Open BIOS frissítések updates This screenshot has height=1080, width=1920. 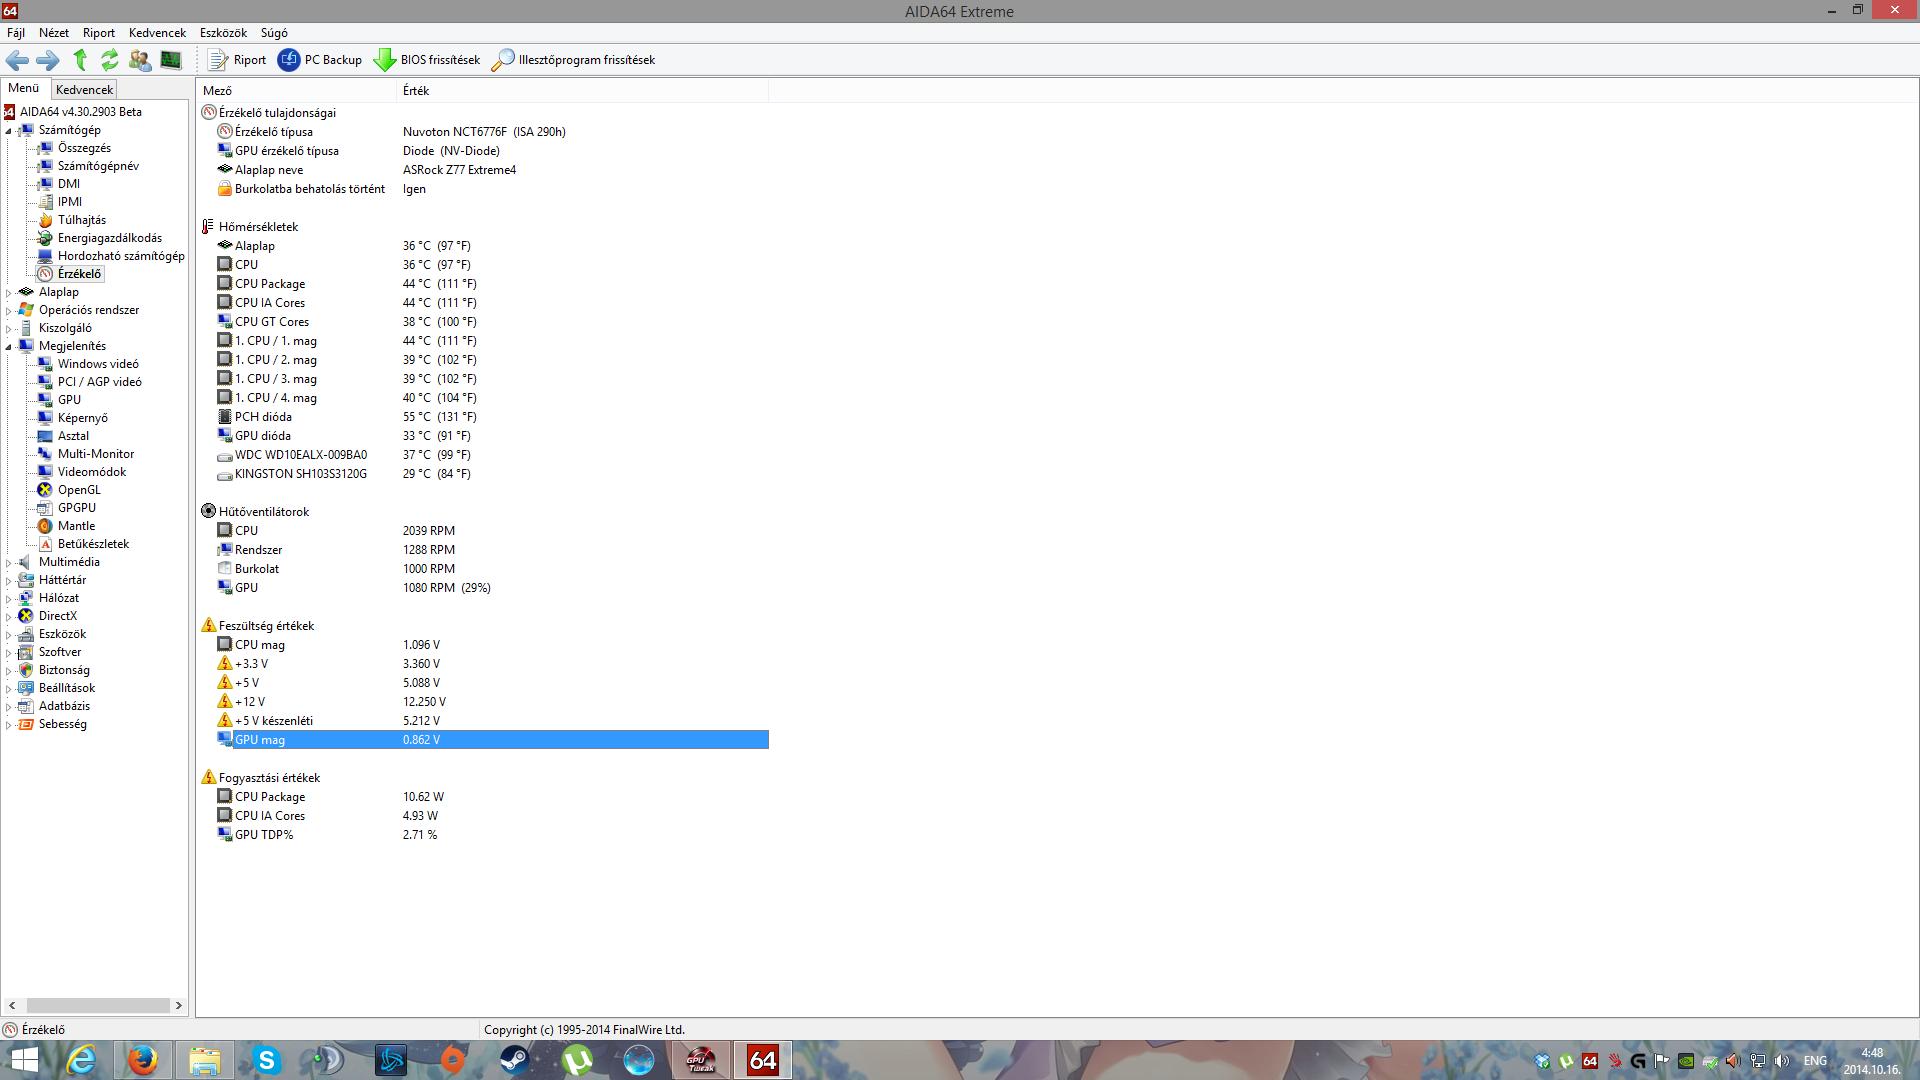[427, 60]
